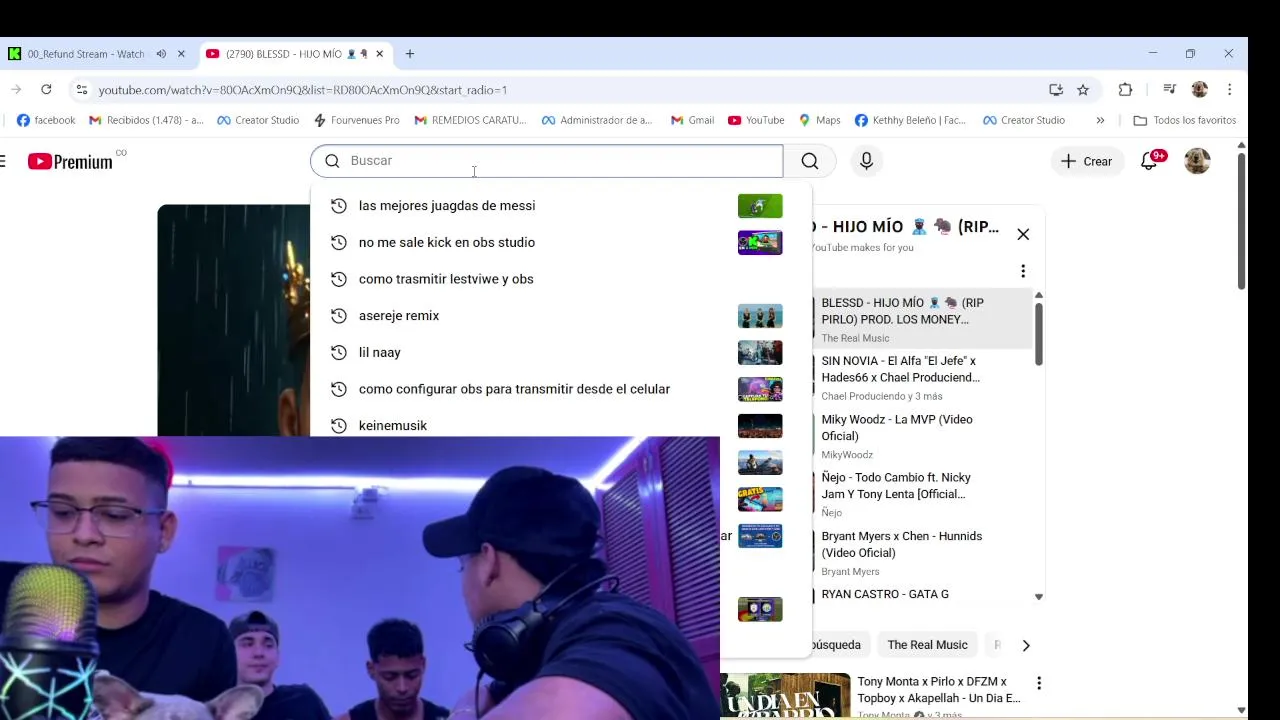1280x720 pixels.
Task: Reload the page
Action: click(46, 90)
